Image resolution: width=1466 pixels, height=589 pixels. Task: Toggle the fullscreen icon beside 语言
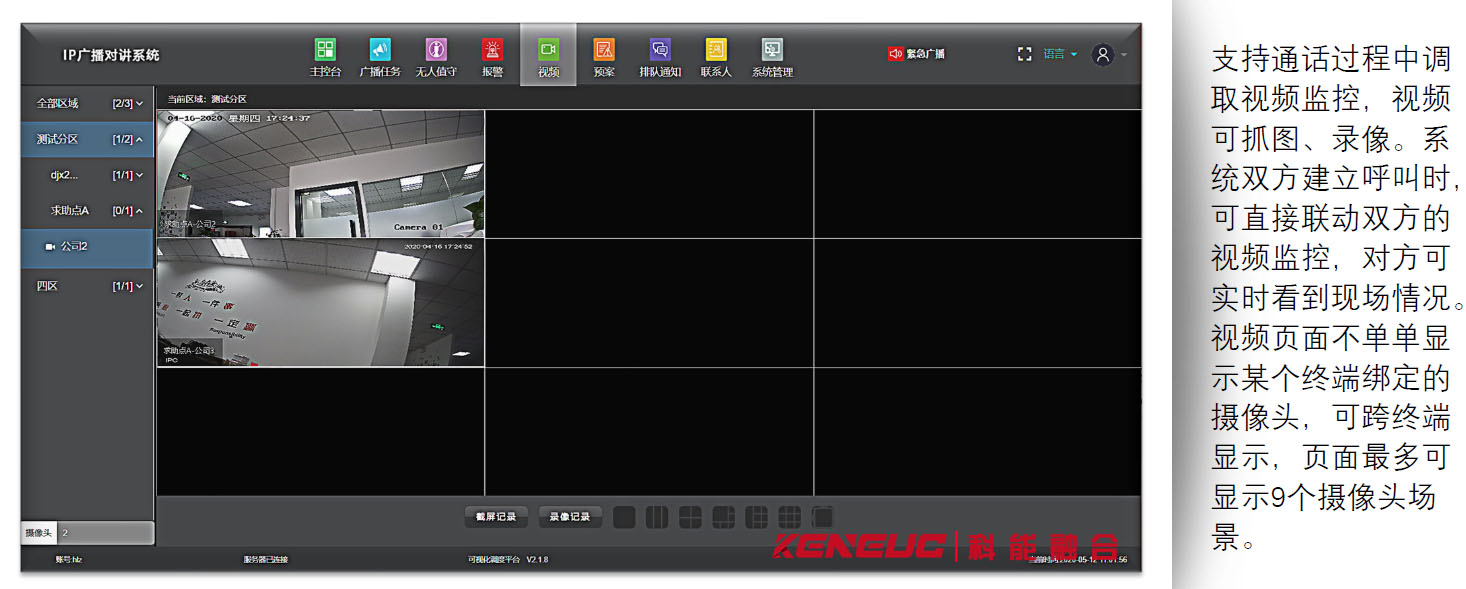[x=1024, y=54]
